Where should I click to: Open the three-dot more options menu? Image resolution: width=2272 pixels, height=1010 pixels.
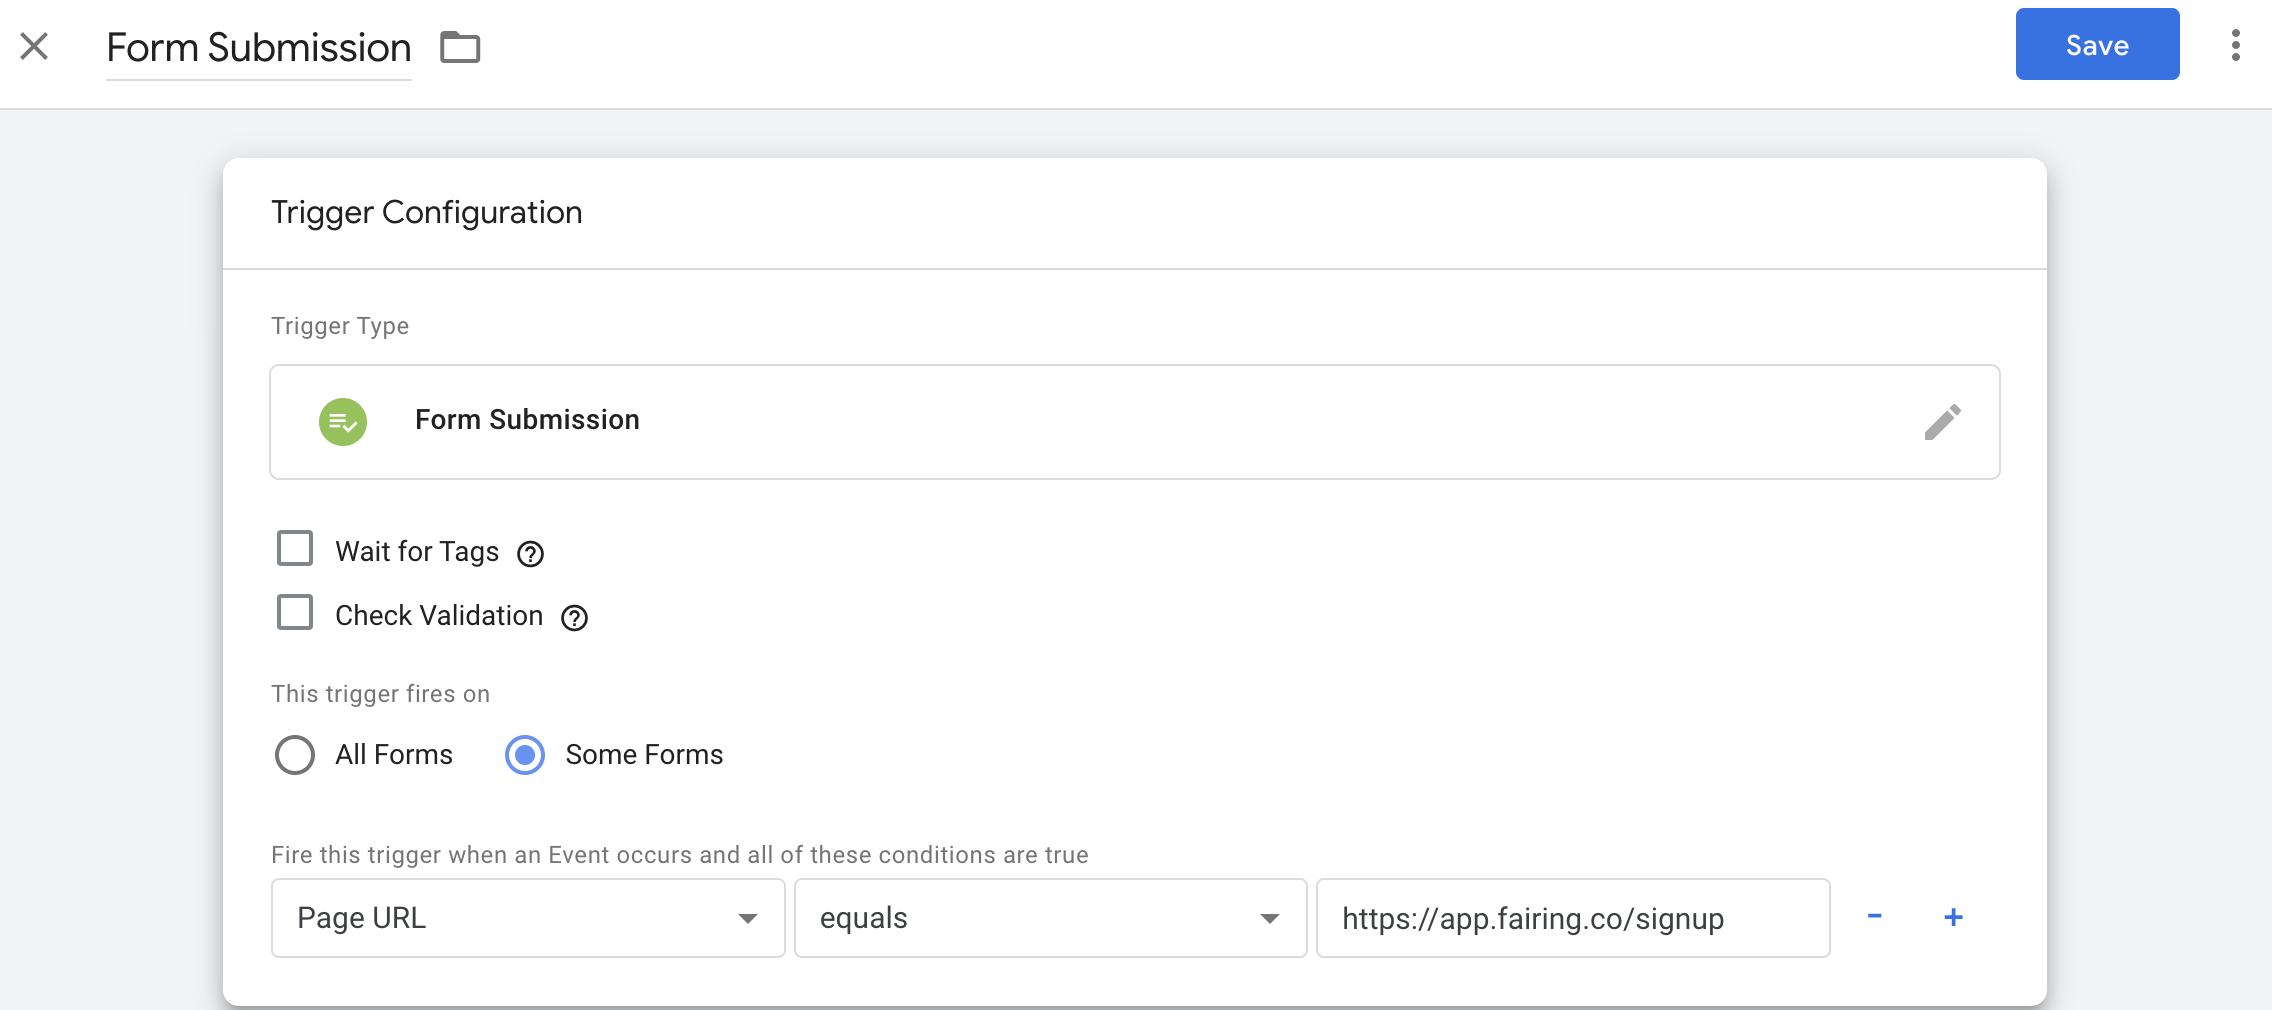point(2235,45)
